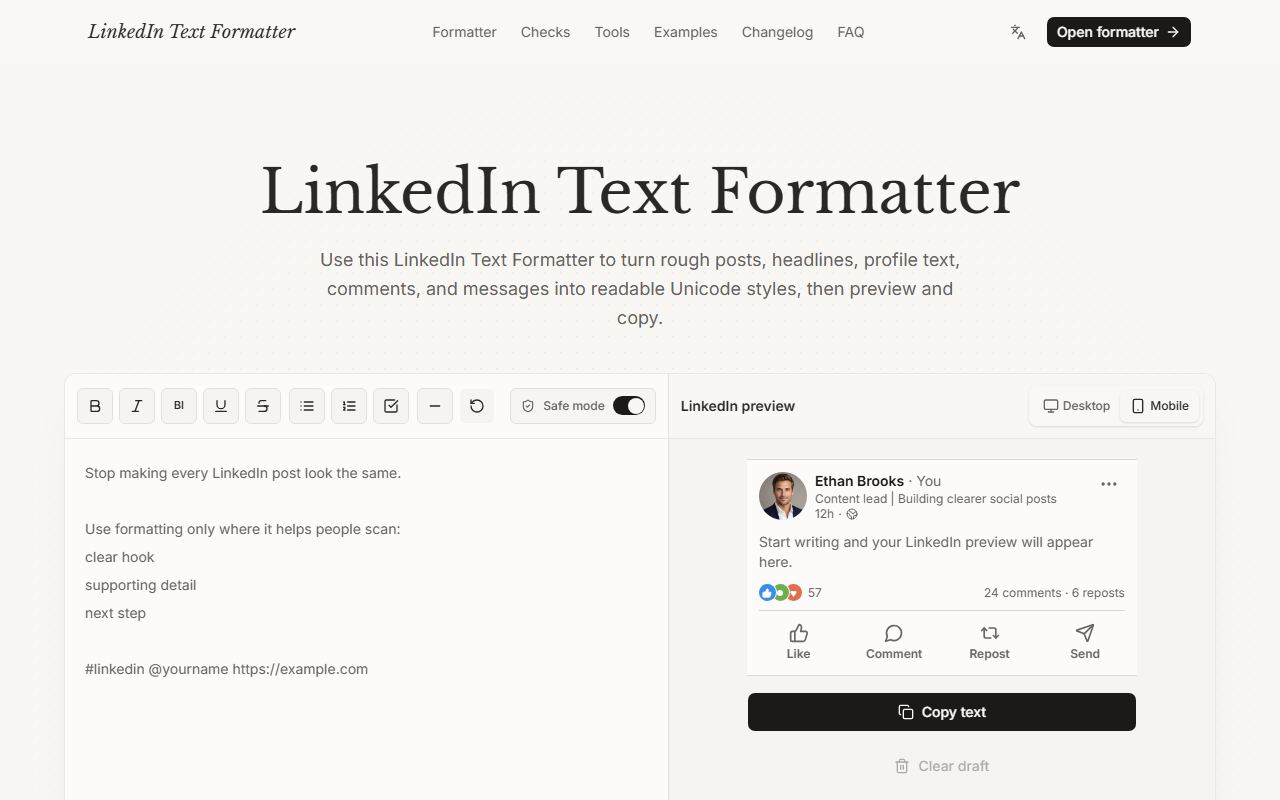This screenshot has width=1280, height=800.
Task: Click the text editor area
Action: click(x=366, y=620)
